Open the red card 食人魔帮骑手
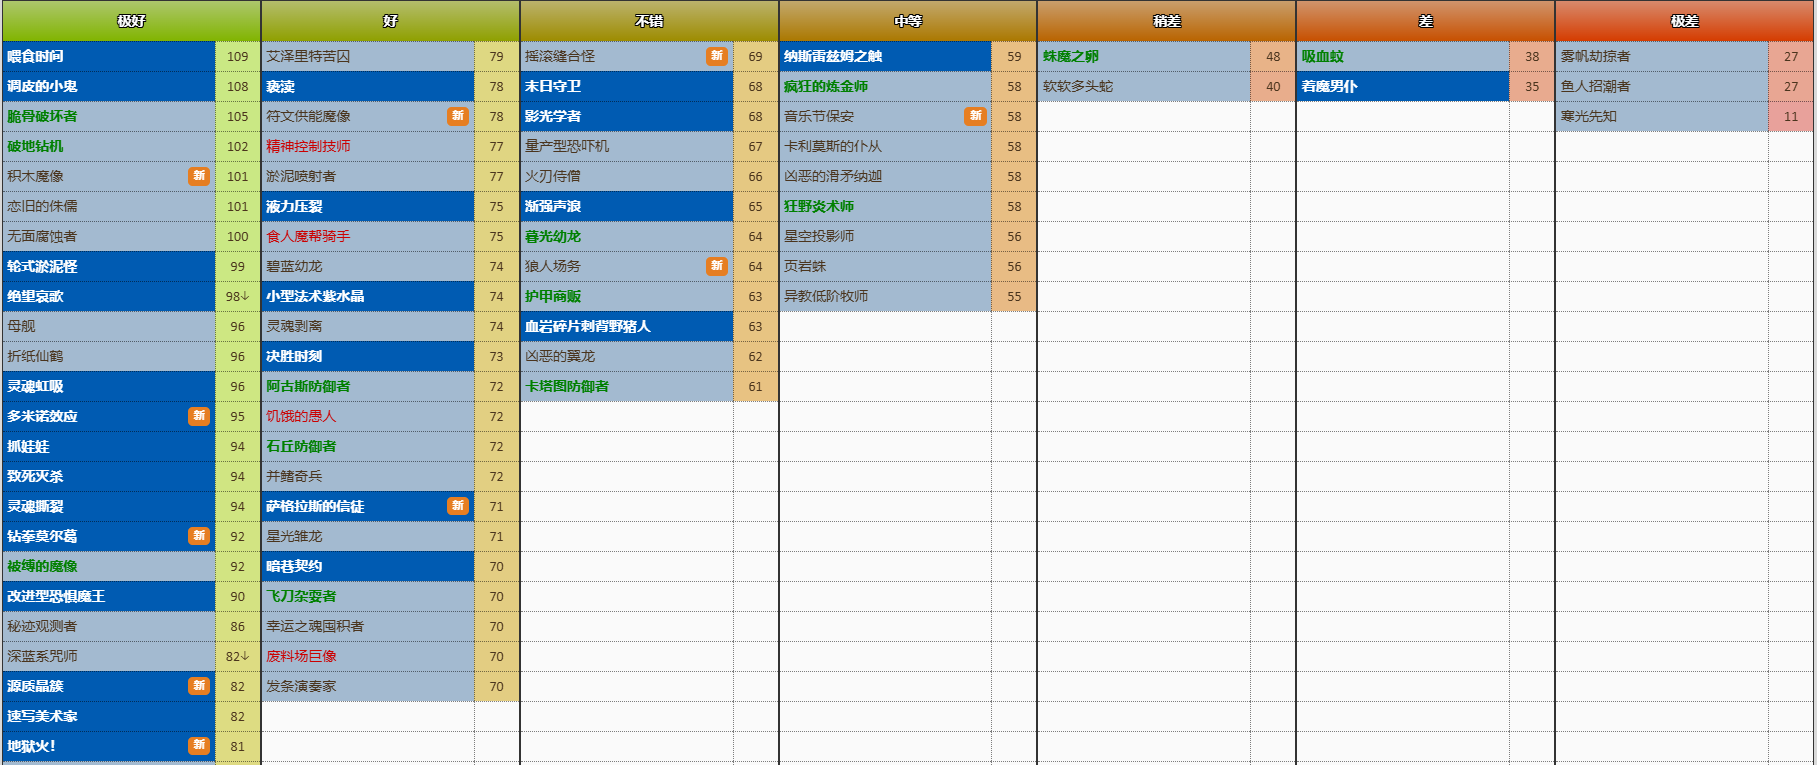Image resolution: width=1817 pixels, height=765 pixels. (308, 237)
